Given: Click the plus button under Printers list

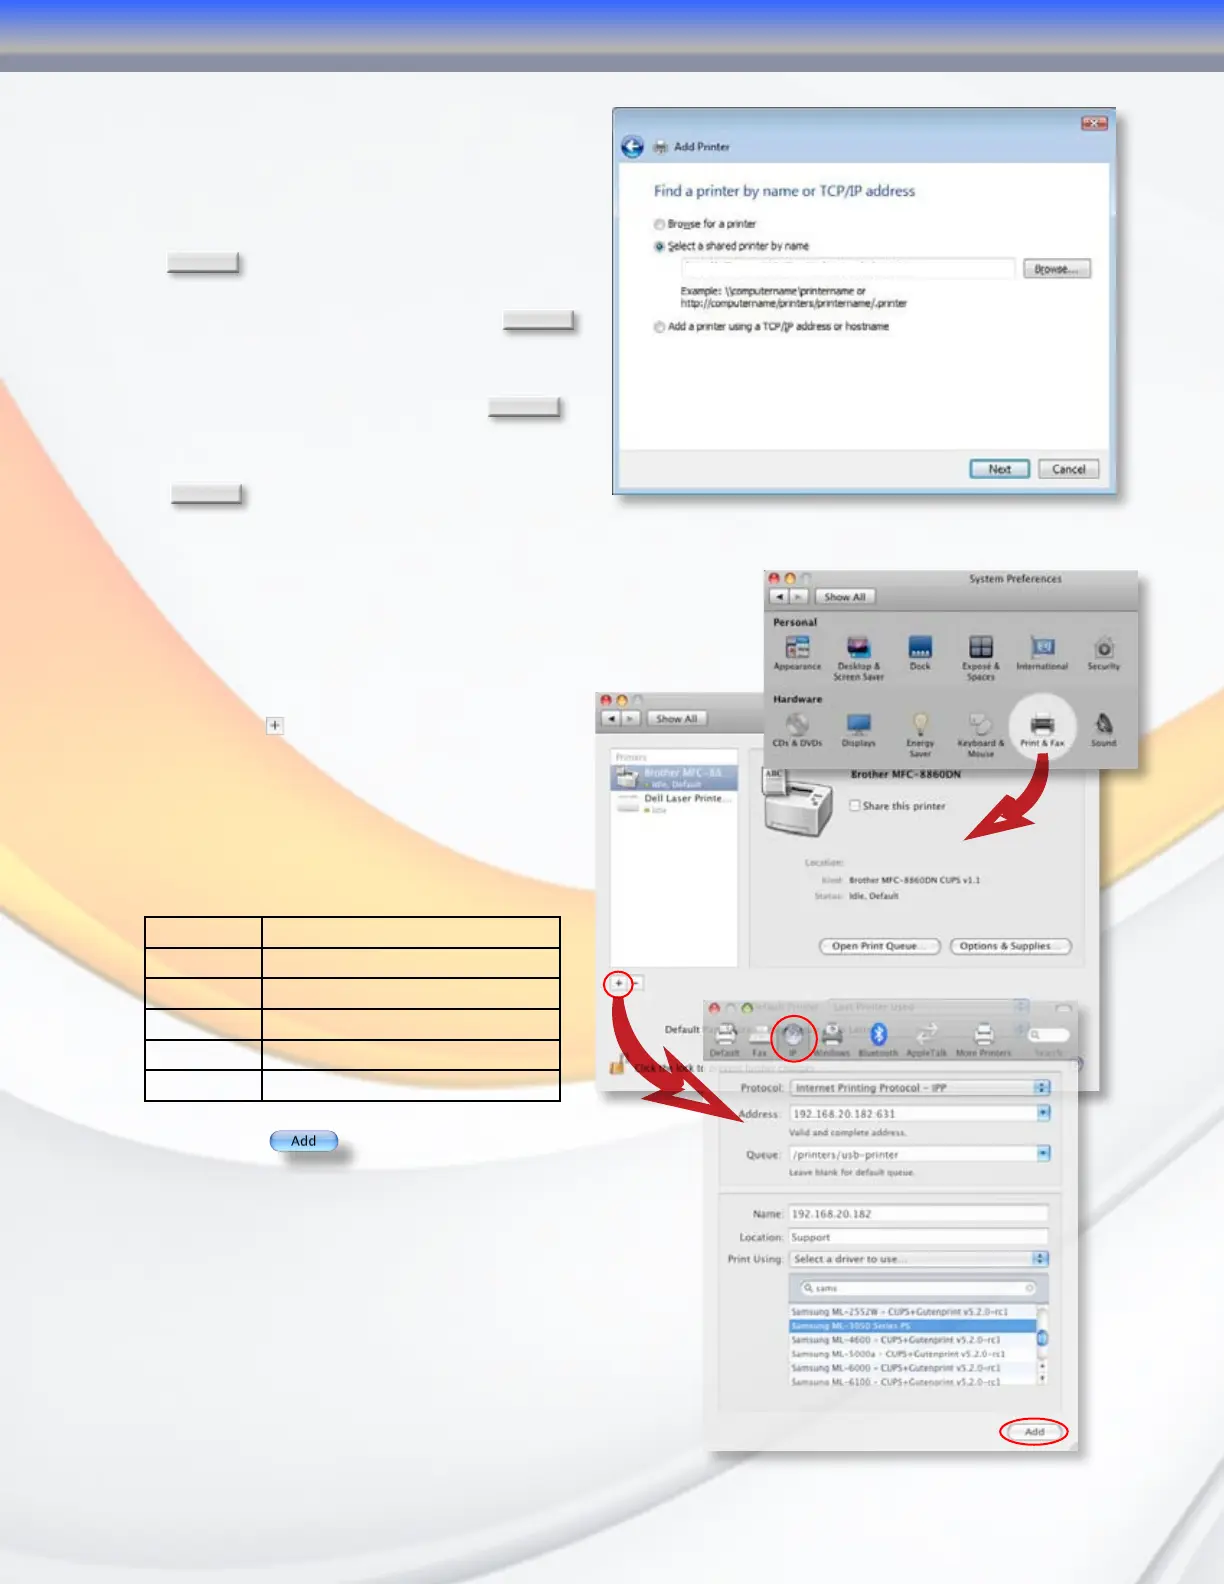Looking at the screenshot, I should (619, 983).
